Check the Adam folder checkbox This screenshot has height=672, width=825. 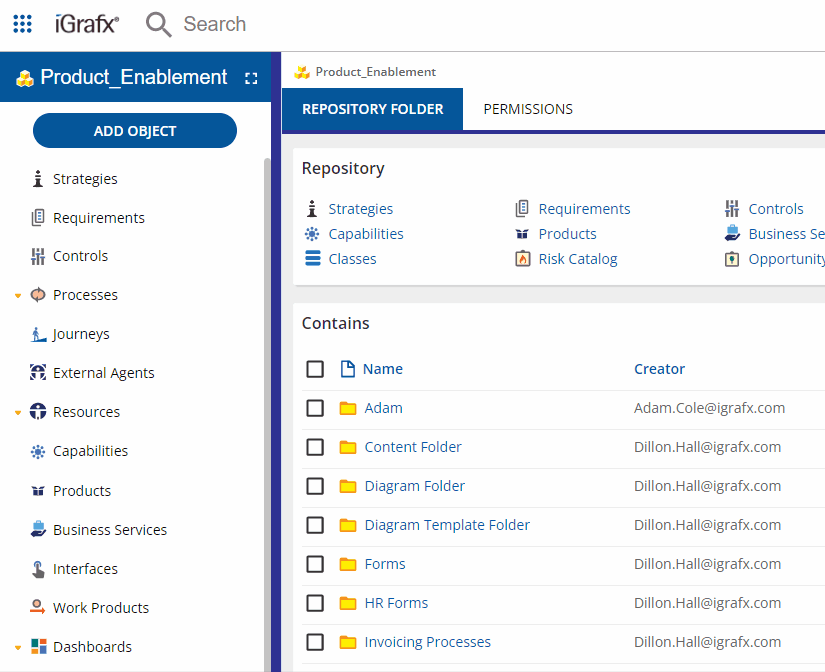(315, 408)
